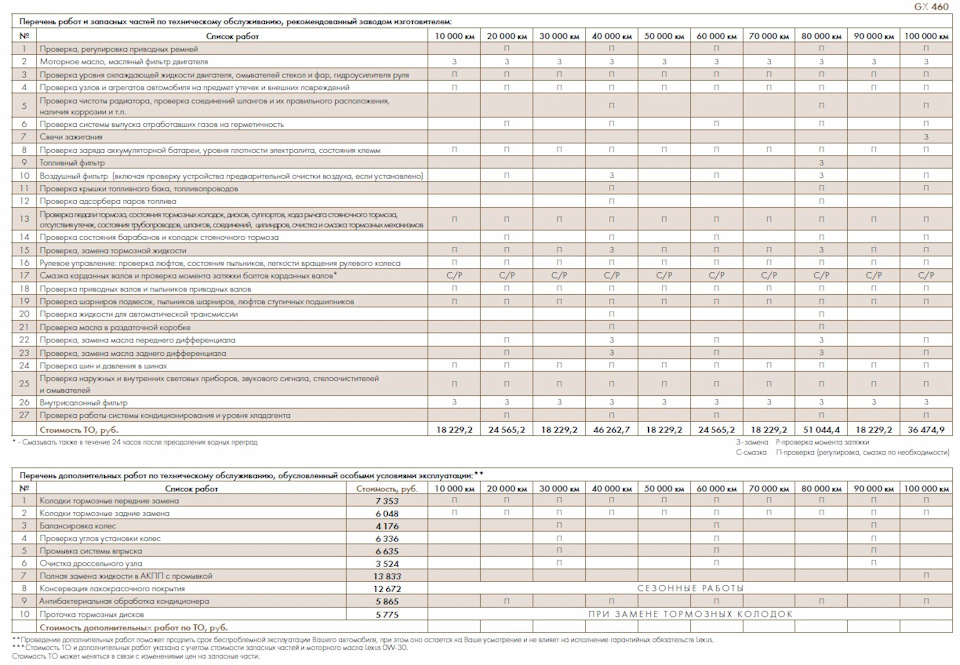Click row starting 'Проверка работы системы кондиционирования'
Viewport: 960px width, 665px height.
482,415
